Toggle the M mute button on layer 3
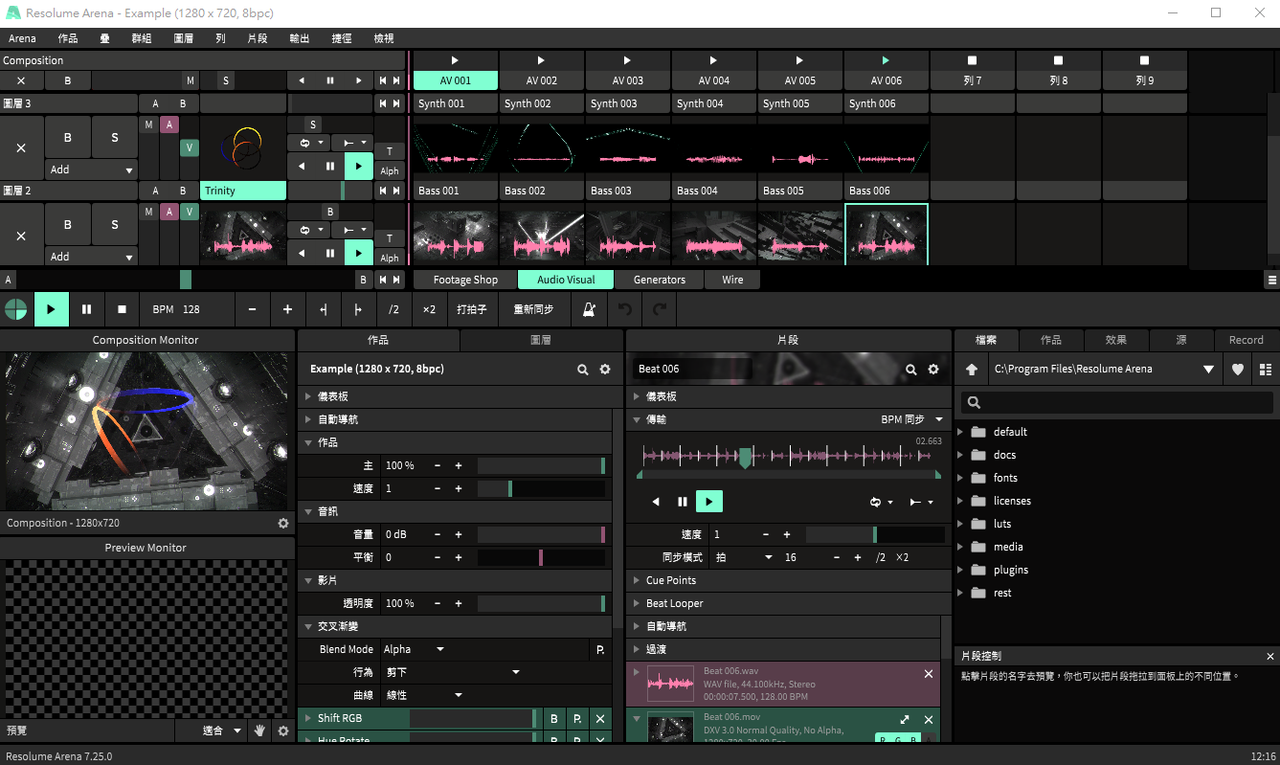Image resolution: width=1280 pixels, height=765 pixels. (x=148, y=125)
